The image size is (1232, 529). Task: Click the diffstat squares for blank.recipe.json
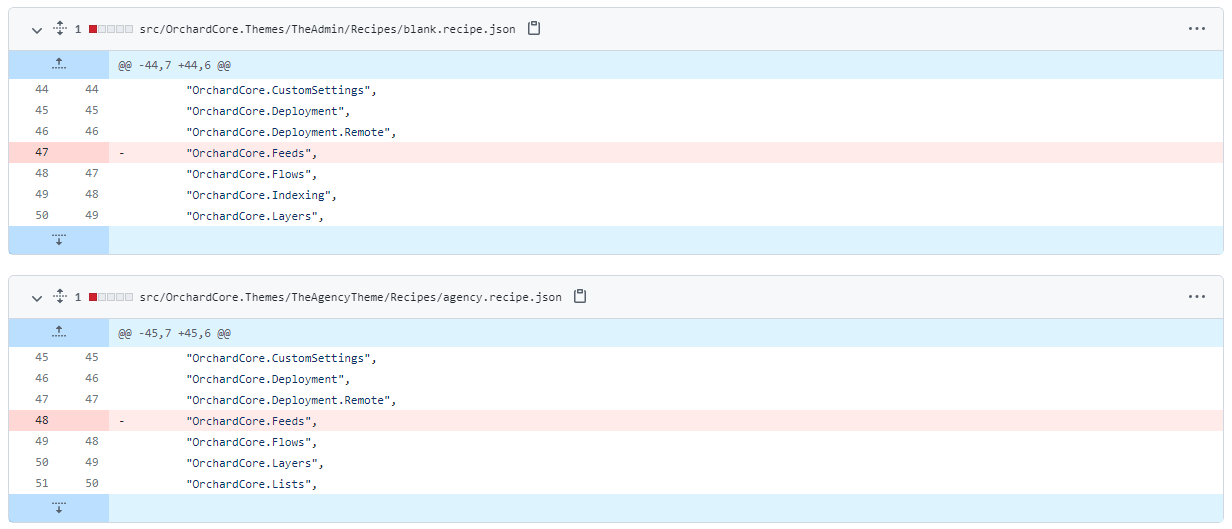111,29
